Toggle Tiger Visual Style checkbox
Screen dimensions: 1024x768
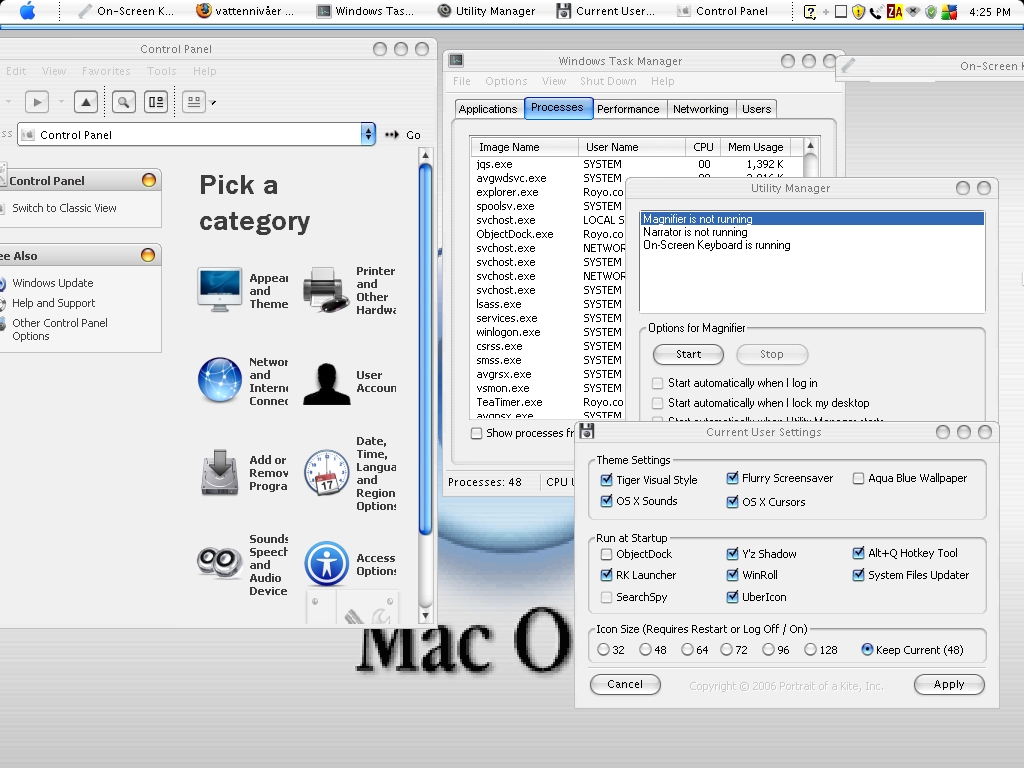tap(606, 480)
